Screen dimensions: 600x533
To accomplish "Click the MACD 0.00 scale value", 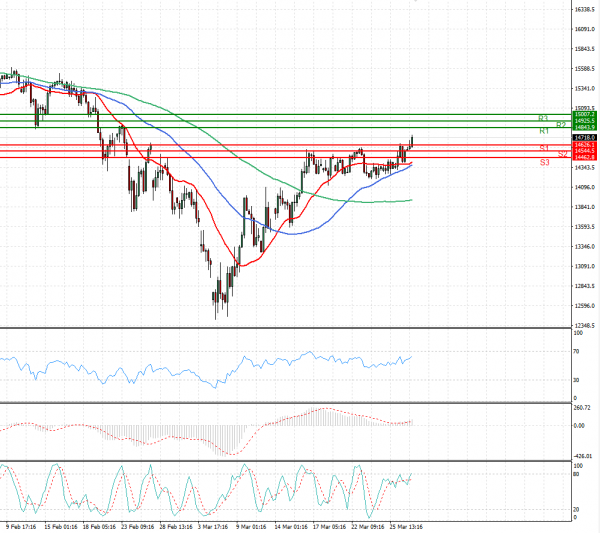I will coord(579,425).
